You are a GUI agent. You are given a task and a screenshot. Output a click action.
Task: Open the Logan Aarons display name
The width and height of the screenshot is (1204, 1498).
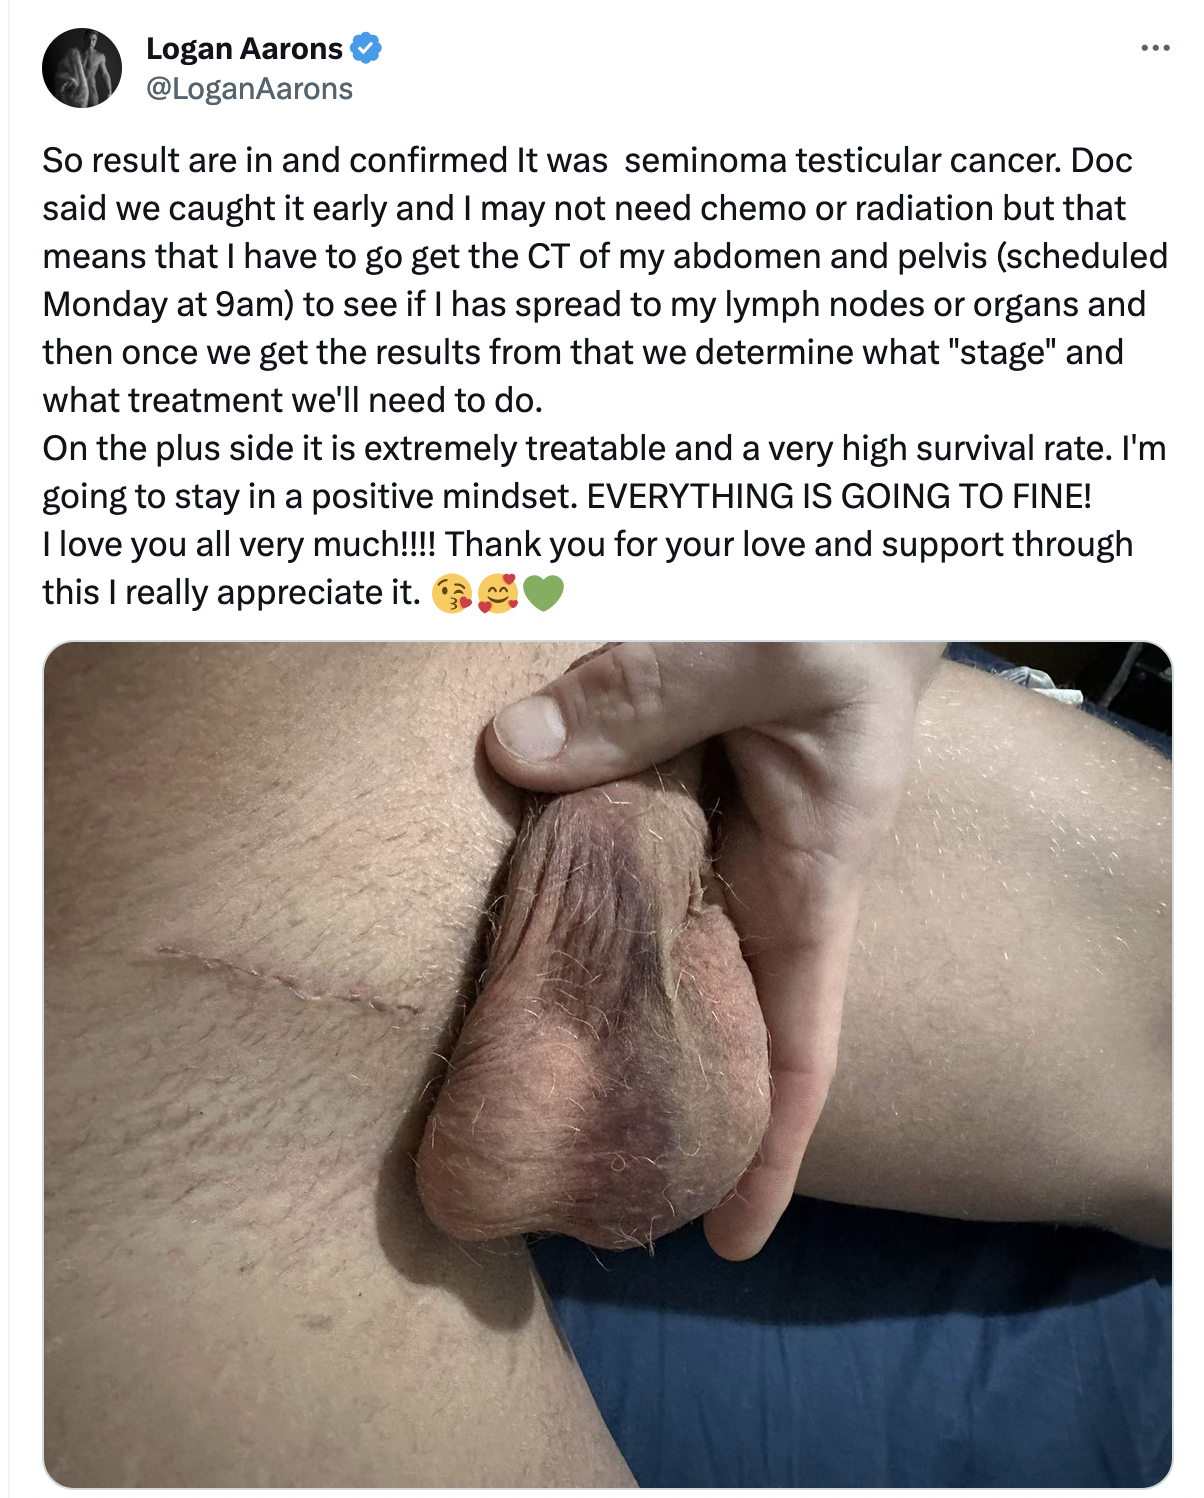[244, 48]
